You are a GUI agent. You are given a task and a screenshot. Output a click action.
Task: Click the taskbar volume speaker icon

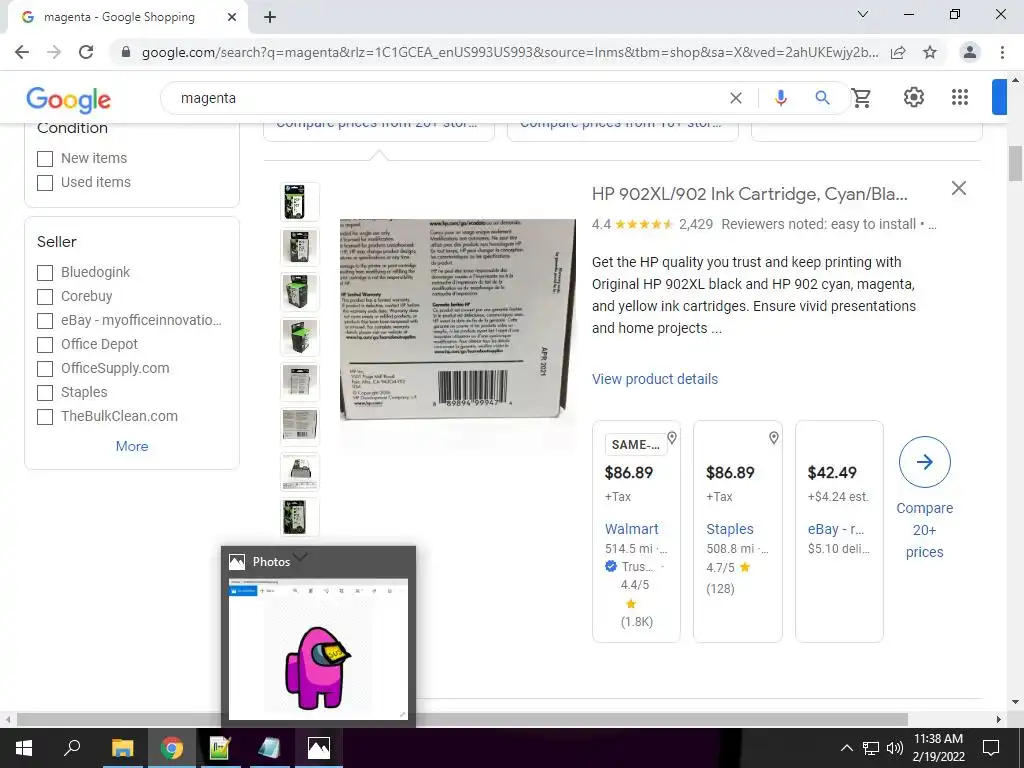895,748
